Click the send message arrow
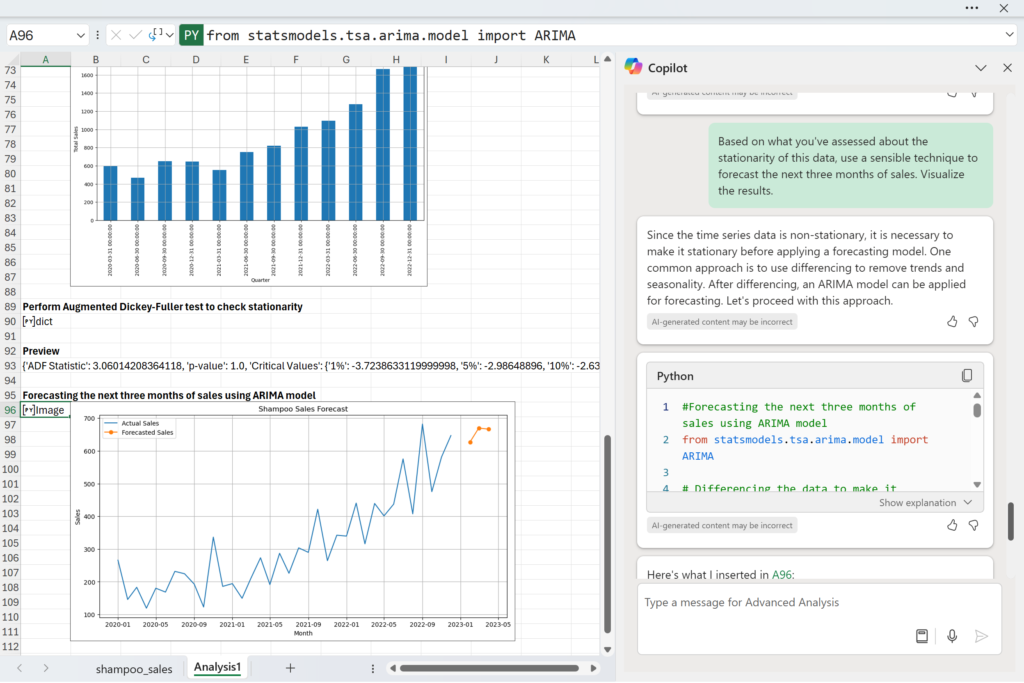Screen dimensions: 1024x683 pyautogui.click(x=981, y=636)
